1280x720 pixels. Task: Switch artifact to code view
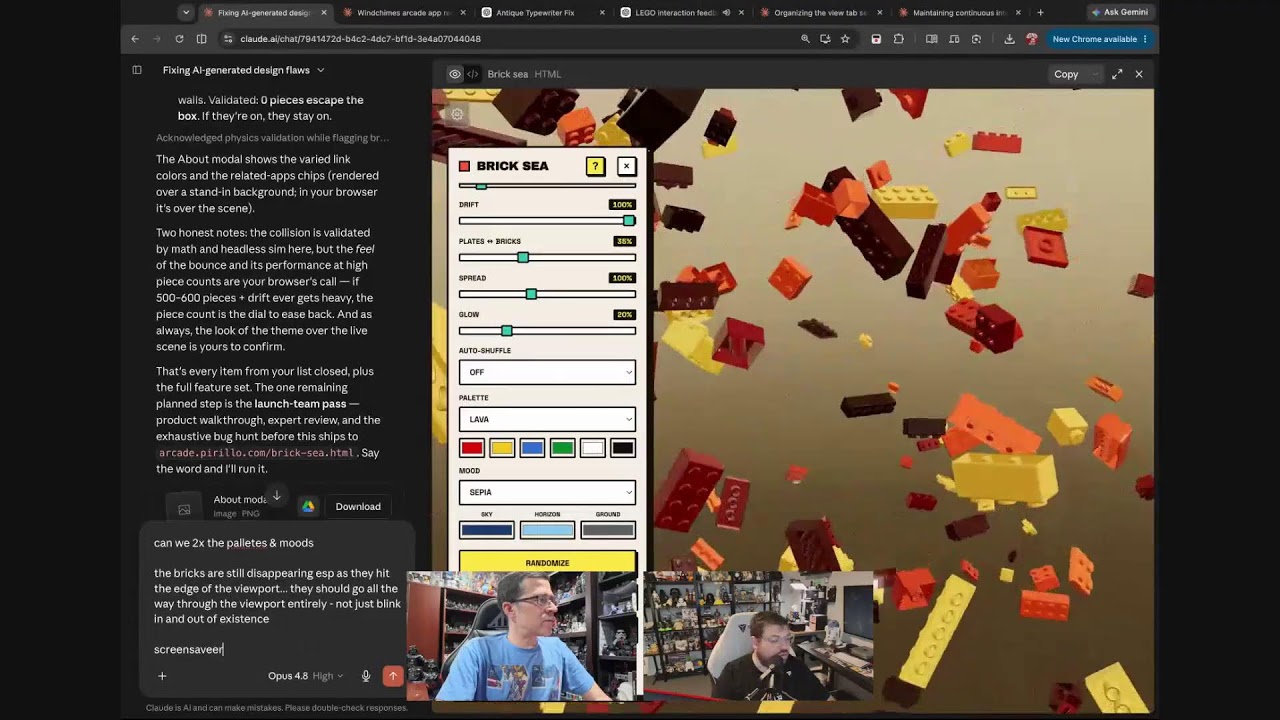[473, 74]
